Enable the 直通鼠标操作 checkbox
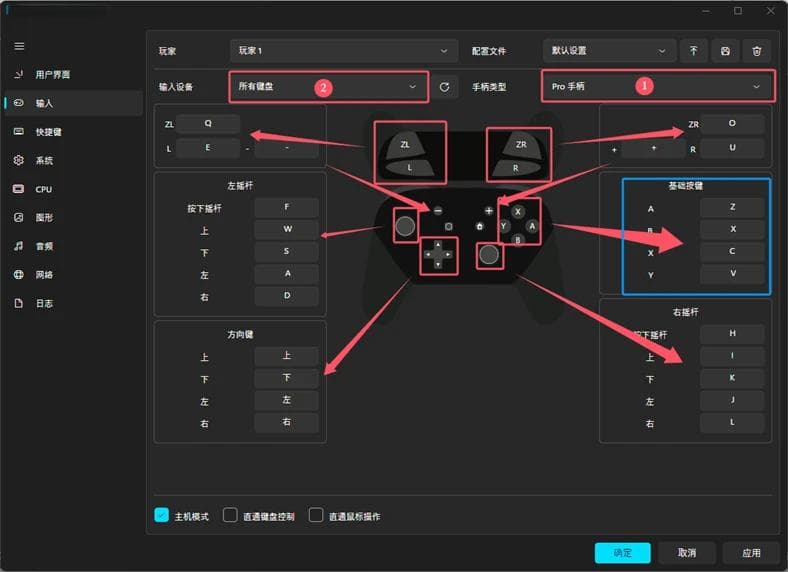Viewport: 788px width, 572px height. pyautogui.click(x=316, y=515)
